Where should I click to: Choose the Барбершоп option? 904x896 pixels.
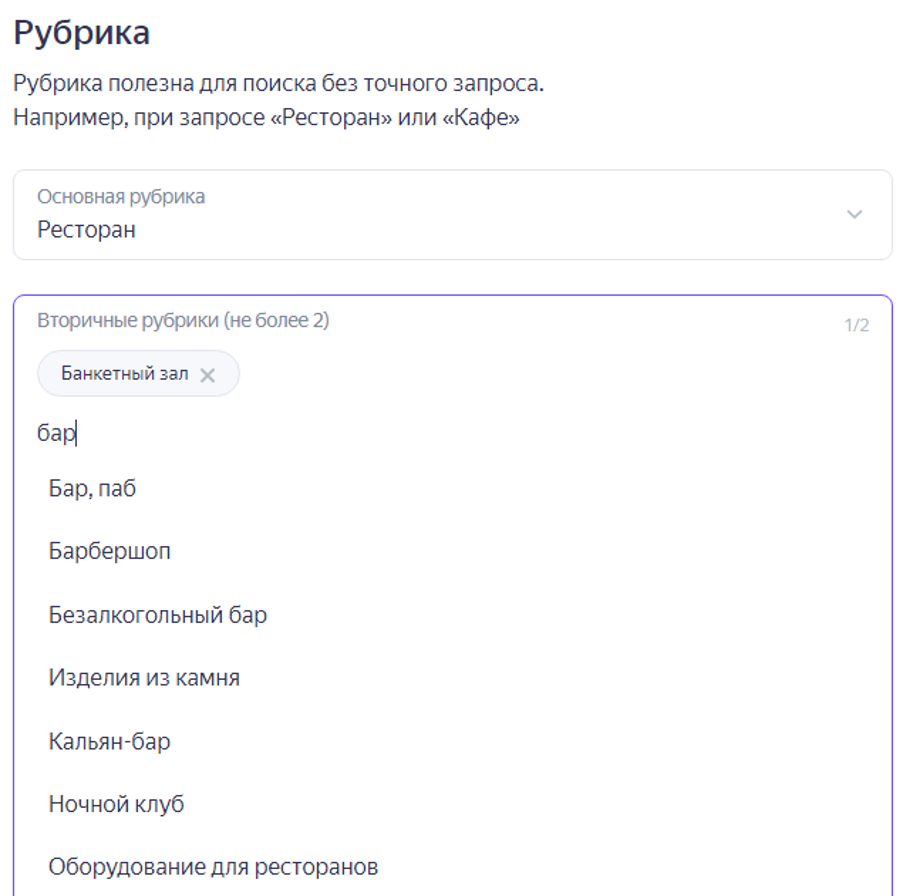coord(109,551)
